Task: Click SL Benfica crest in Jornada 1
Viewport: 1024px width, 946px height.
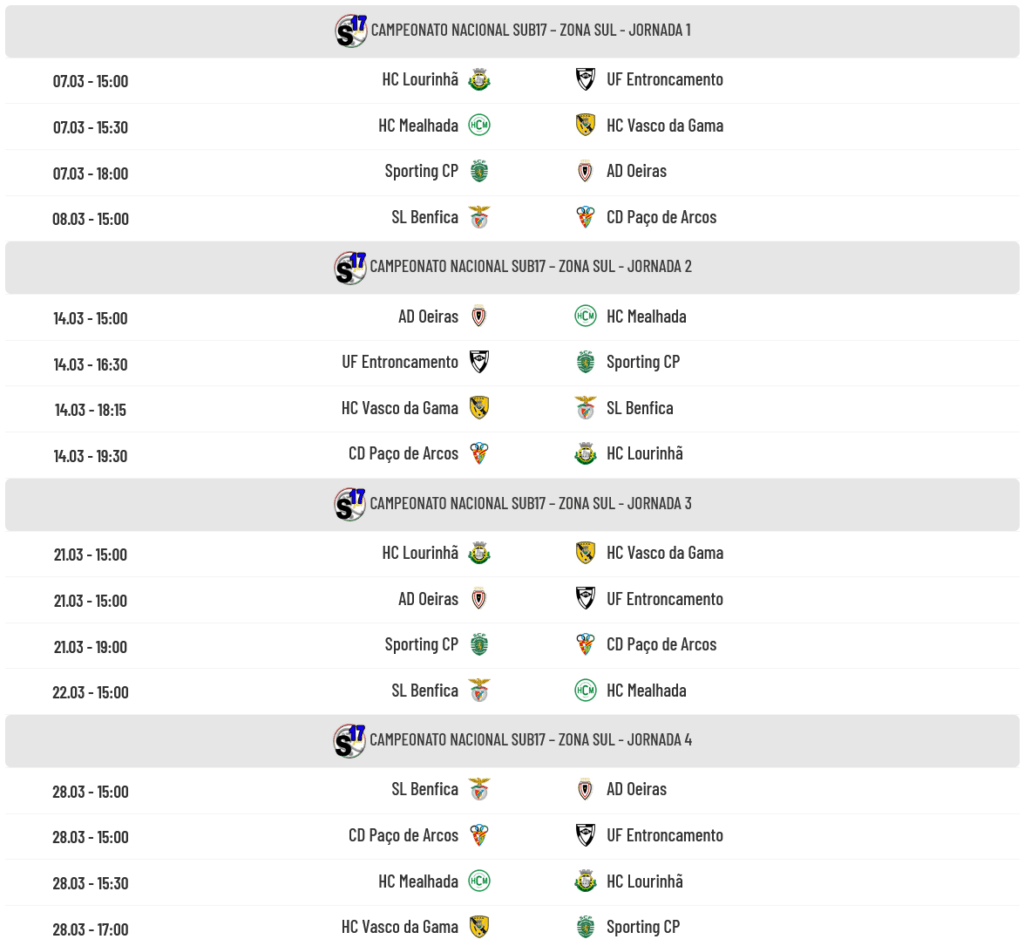Action: 479,217
